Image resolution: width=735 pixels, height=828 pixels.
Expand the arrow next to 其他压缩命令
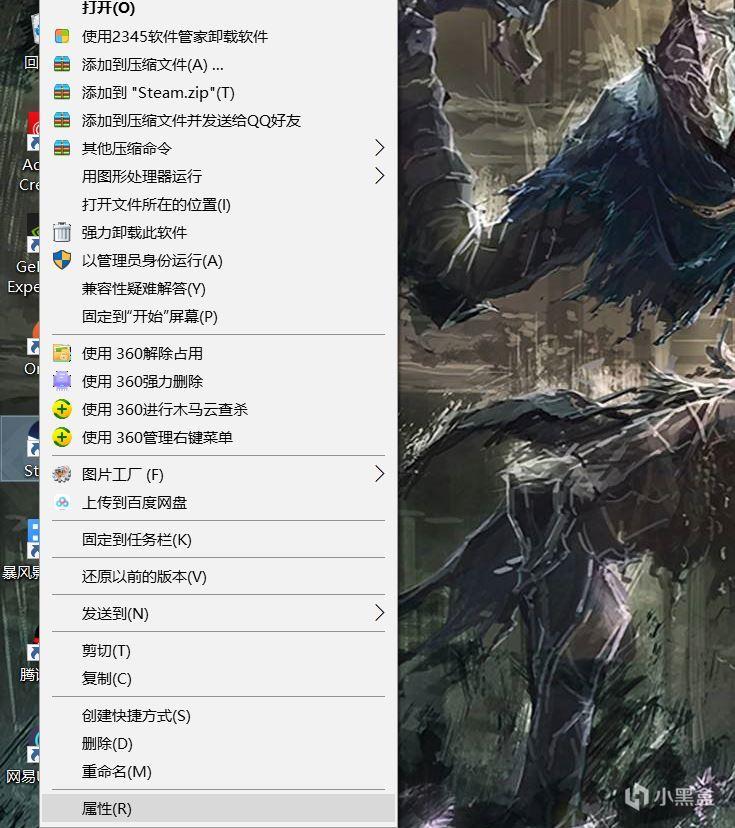[x=379, y=148]
